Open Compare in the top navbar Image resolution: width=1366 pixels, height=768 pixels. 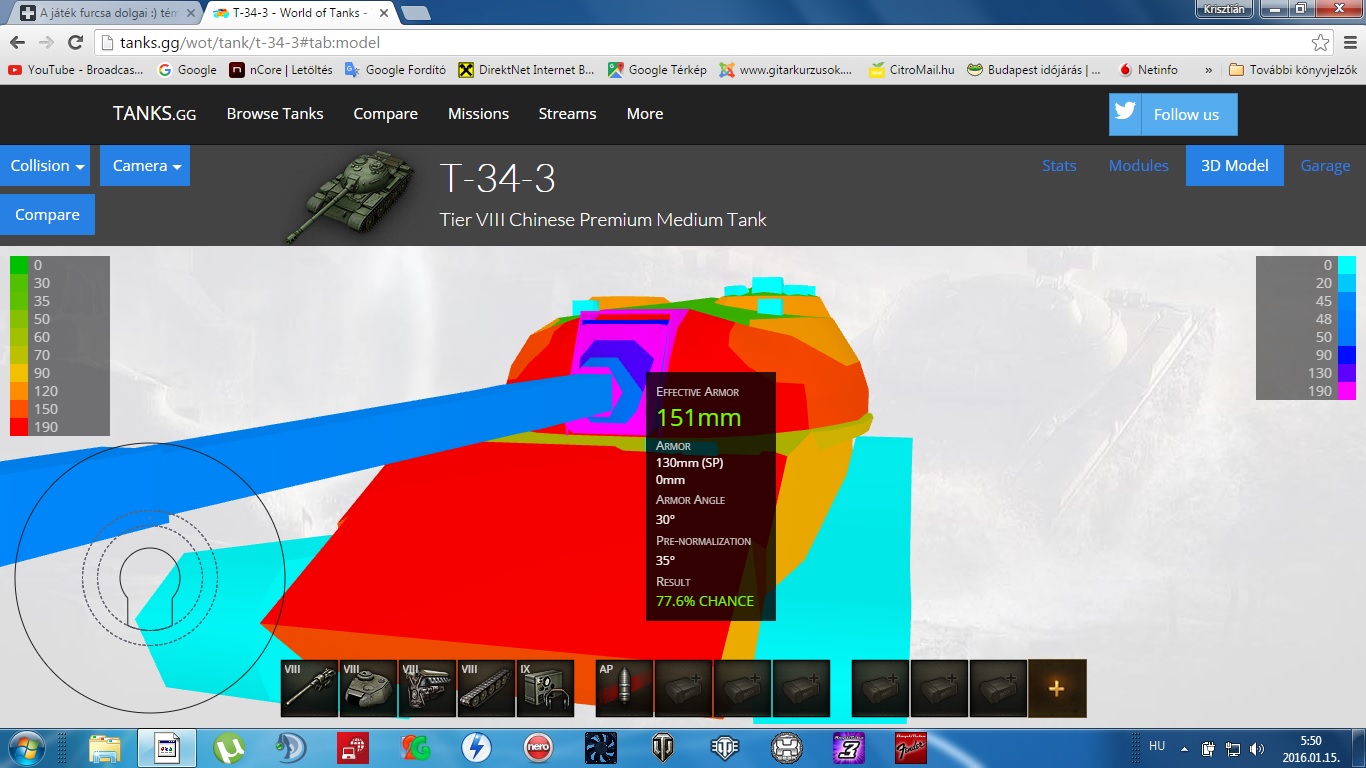click(385, 114)
